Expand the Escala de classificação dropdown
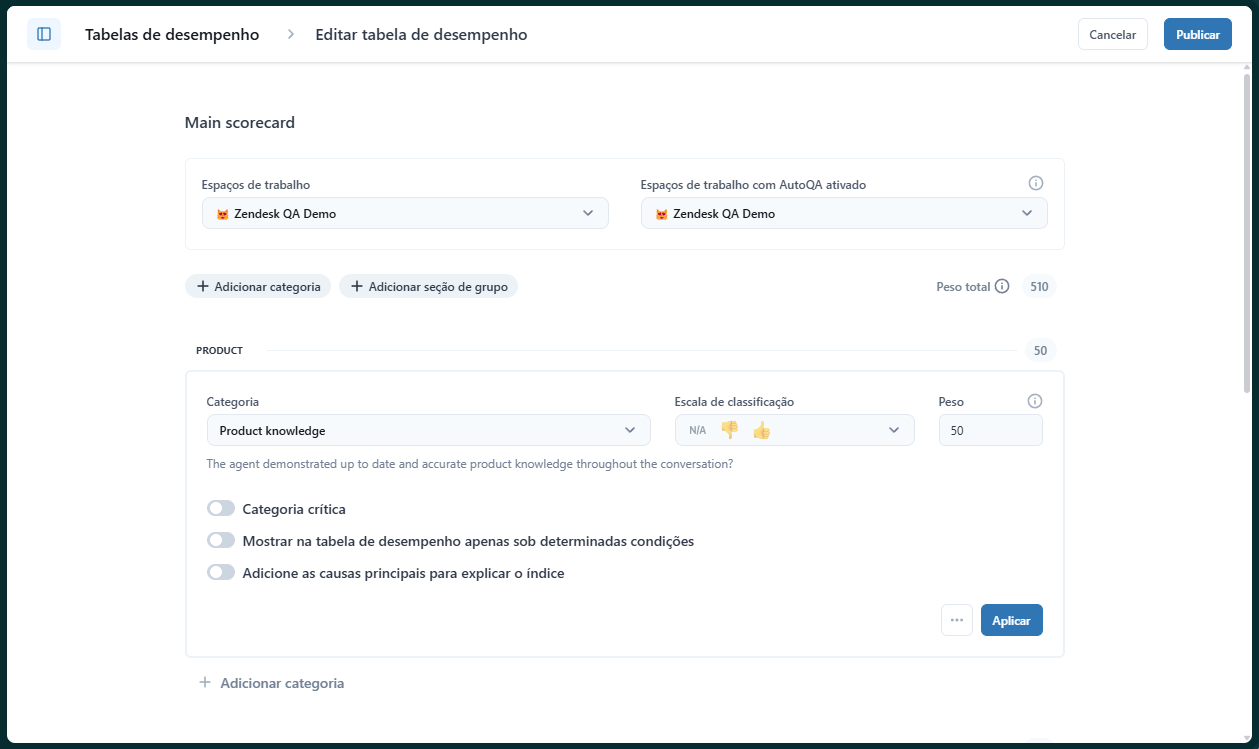This screenshot has width=1259, height=749. [794, 430]
